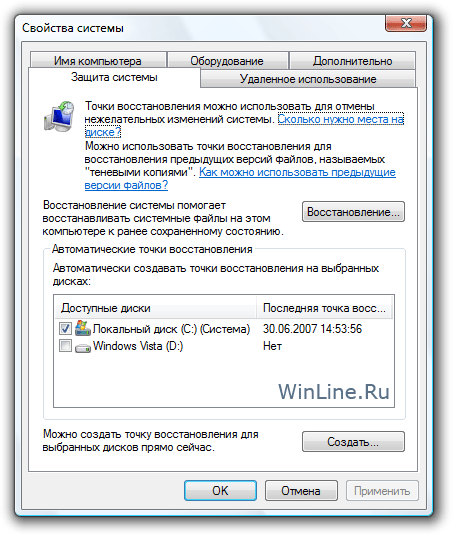Viewport: 453px width, 535px height.
Task: Confirm with the OK button
Action: [x=220, y=491]
